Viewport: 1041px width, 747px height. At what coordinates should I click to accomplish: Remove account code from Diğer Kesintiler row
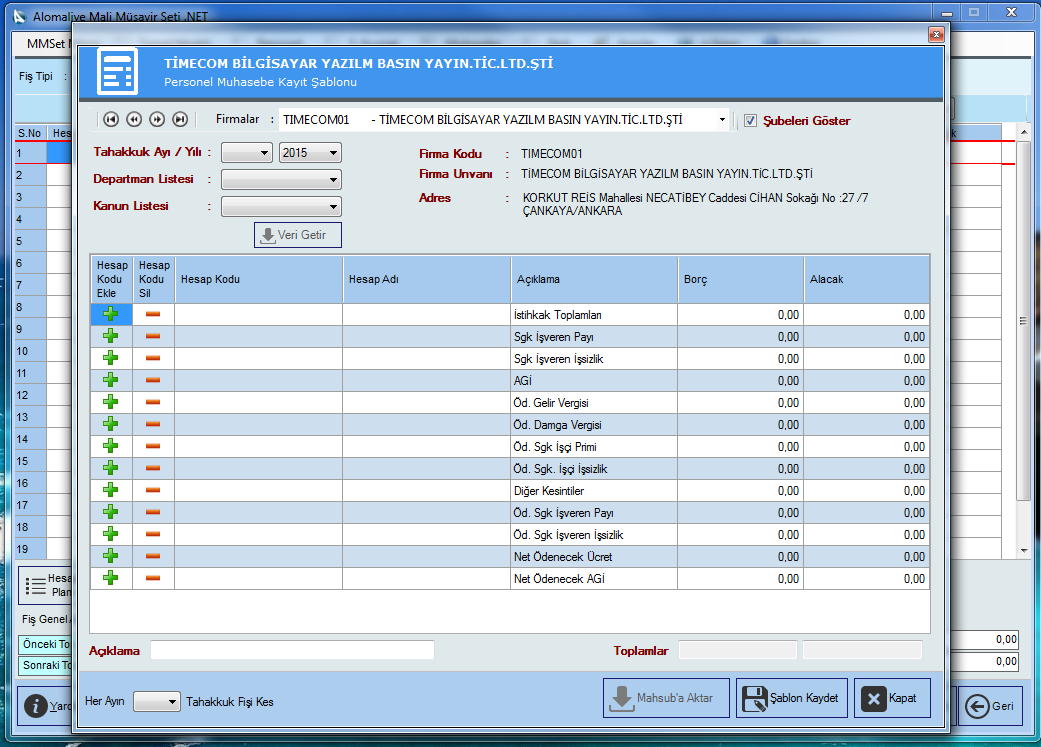click(153, 490)
